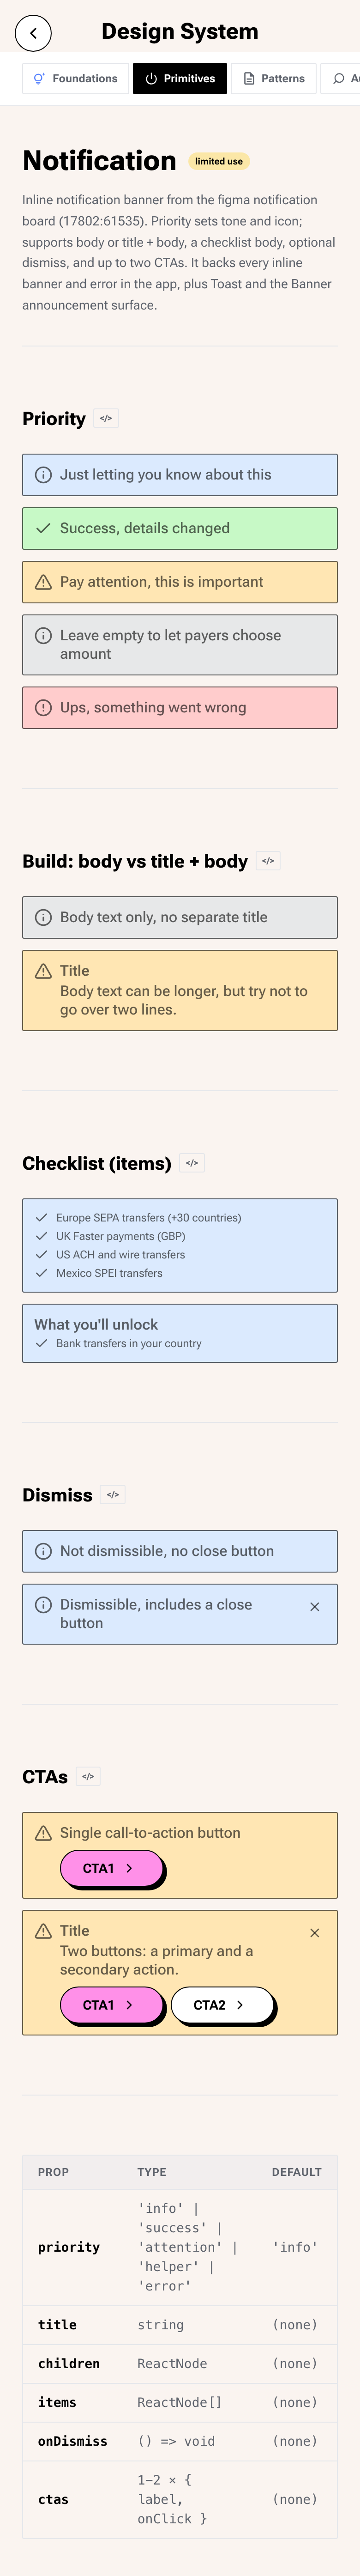Viewport: 360px width, 2576px height.
Task: Click the info icon in the blue priority banner
Action: (x=43, y=475)
